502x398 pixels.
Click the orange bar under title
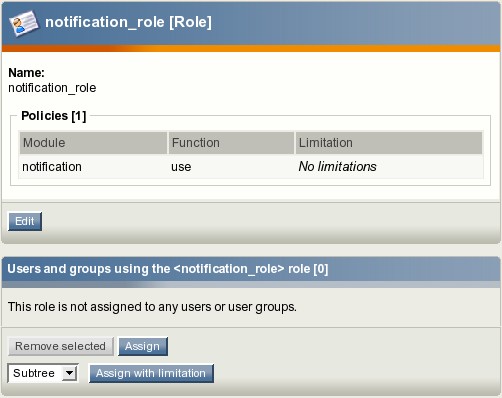click(x=251, y=48)
